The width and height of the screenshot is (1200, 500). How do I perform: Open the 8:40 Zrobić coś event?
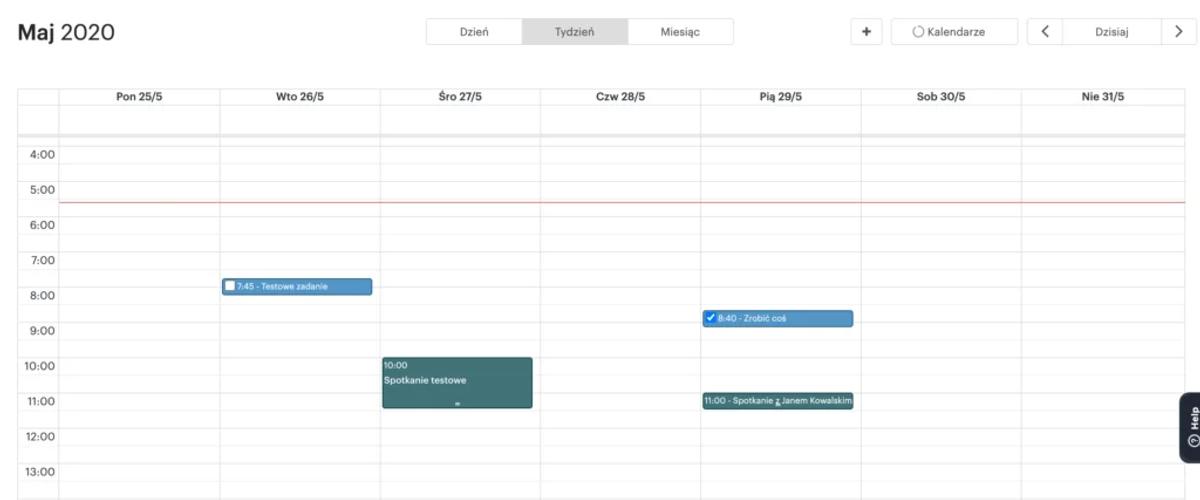[778, 318]
